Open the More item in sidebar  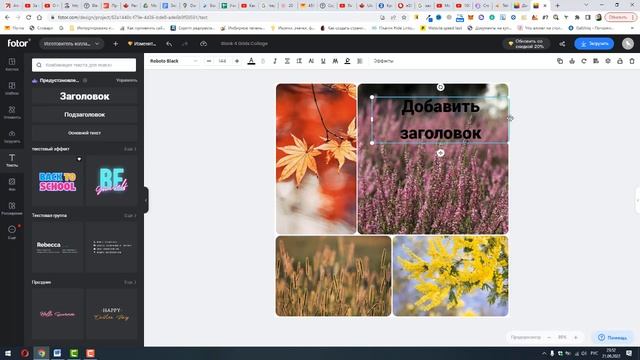(x=12, y=232)
